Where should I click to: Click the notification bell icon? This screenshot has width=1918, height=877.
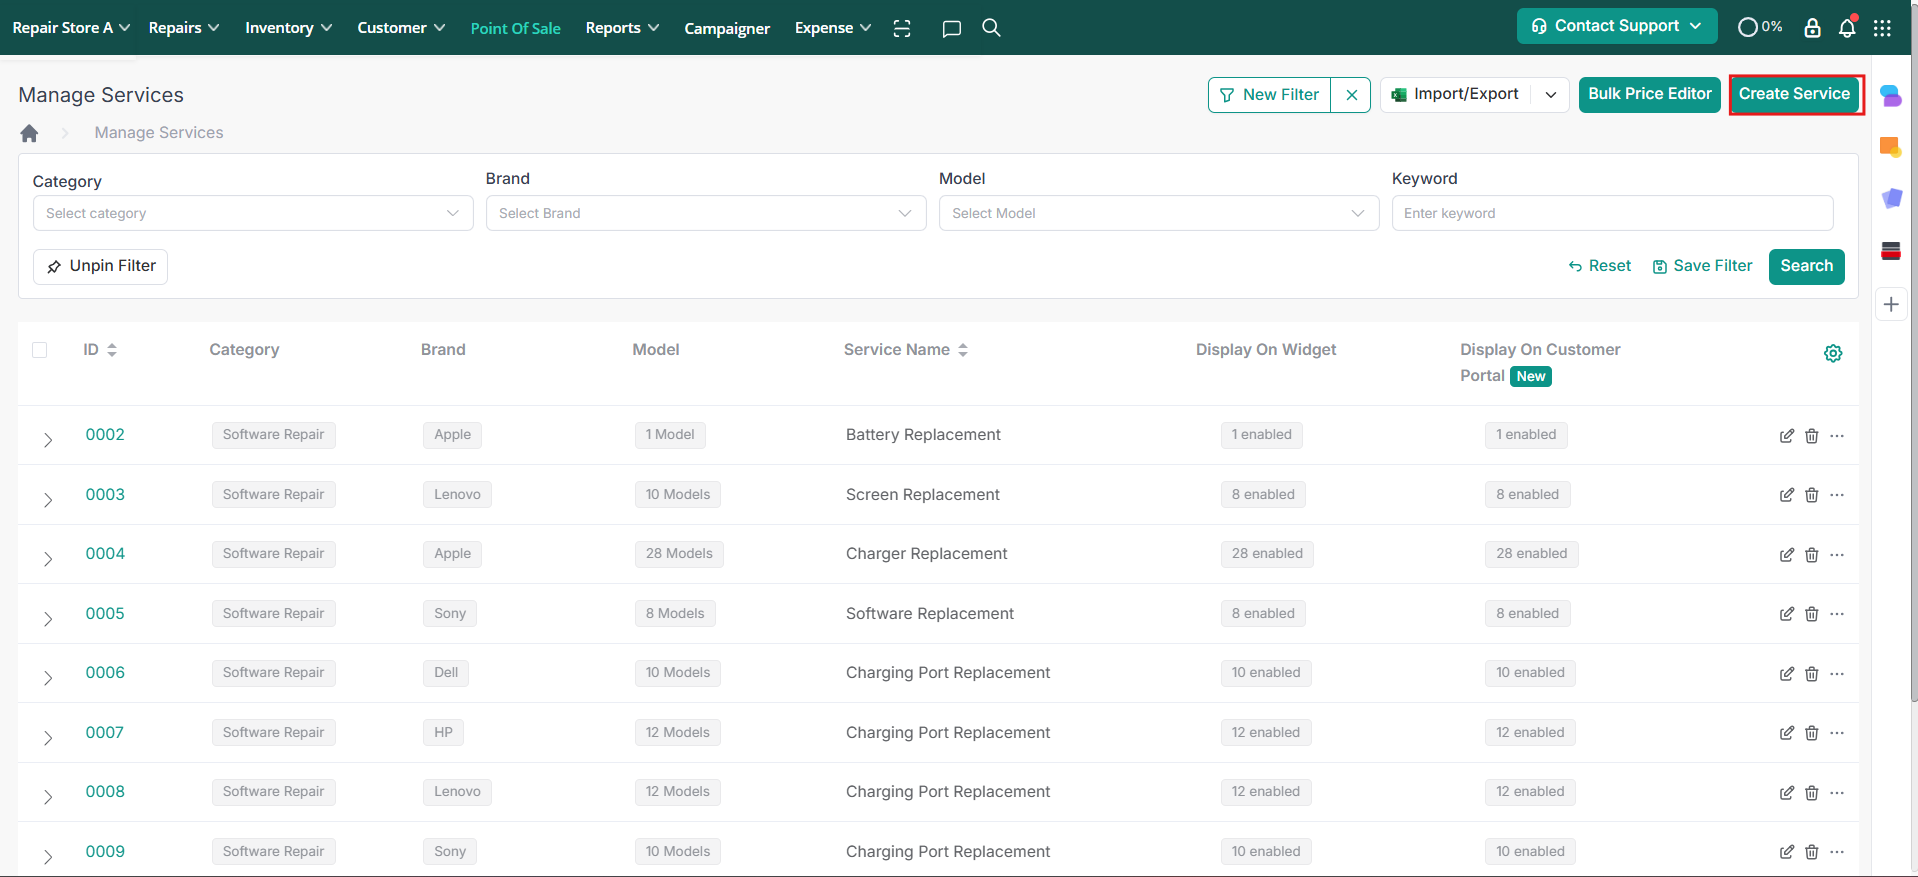[x=1846, y=28]
